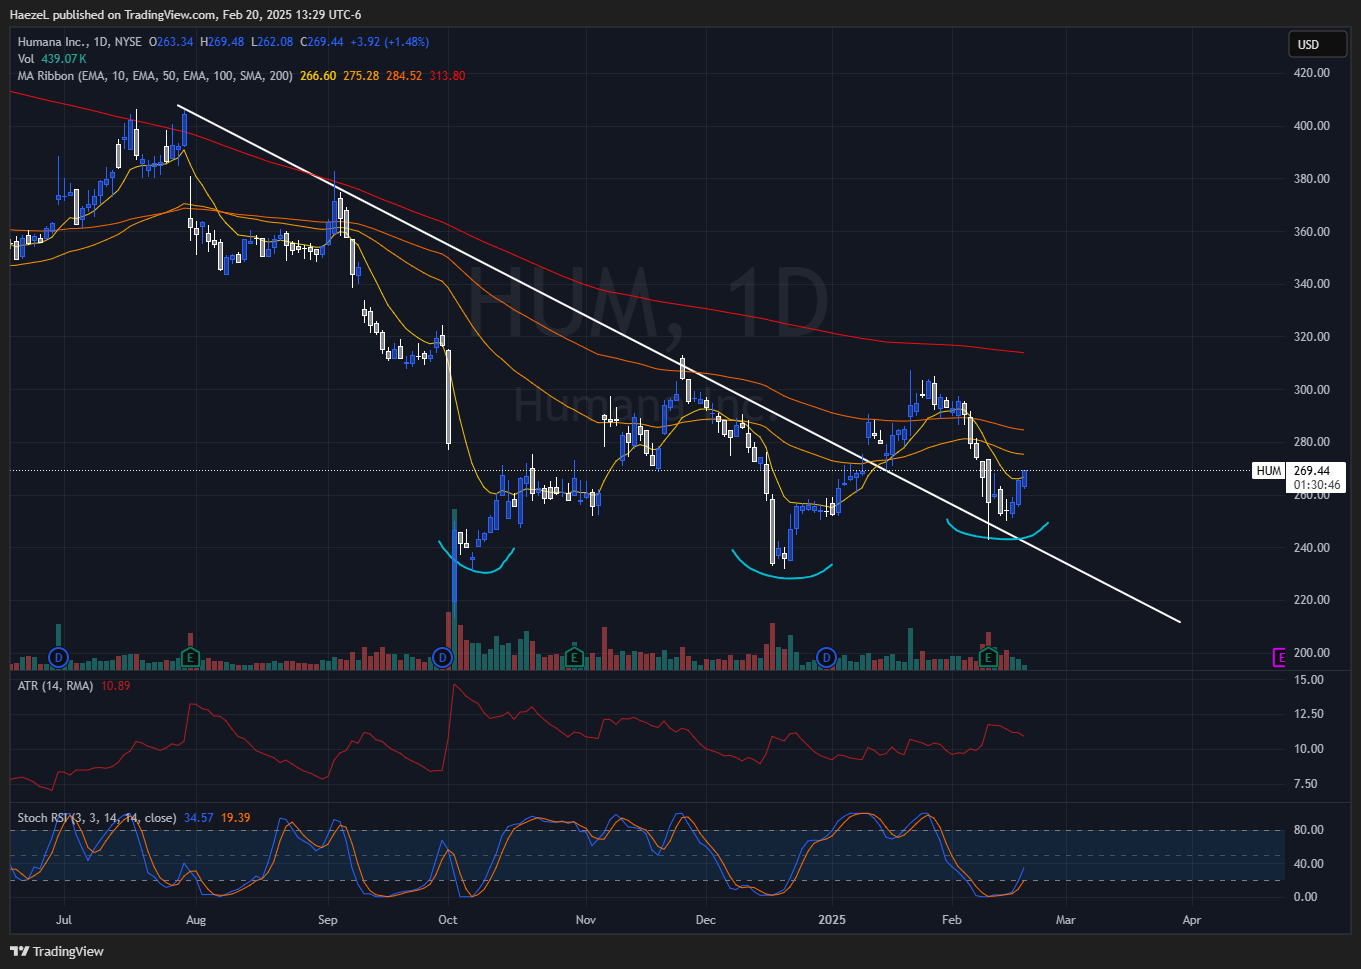Click Stoch RSI D value 19.39
The height and width of the screenshot is (969, 1361).
pos(235,818)
